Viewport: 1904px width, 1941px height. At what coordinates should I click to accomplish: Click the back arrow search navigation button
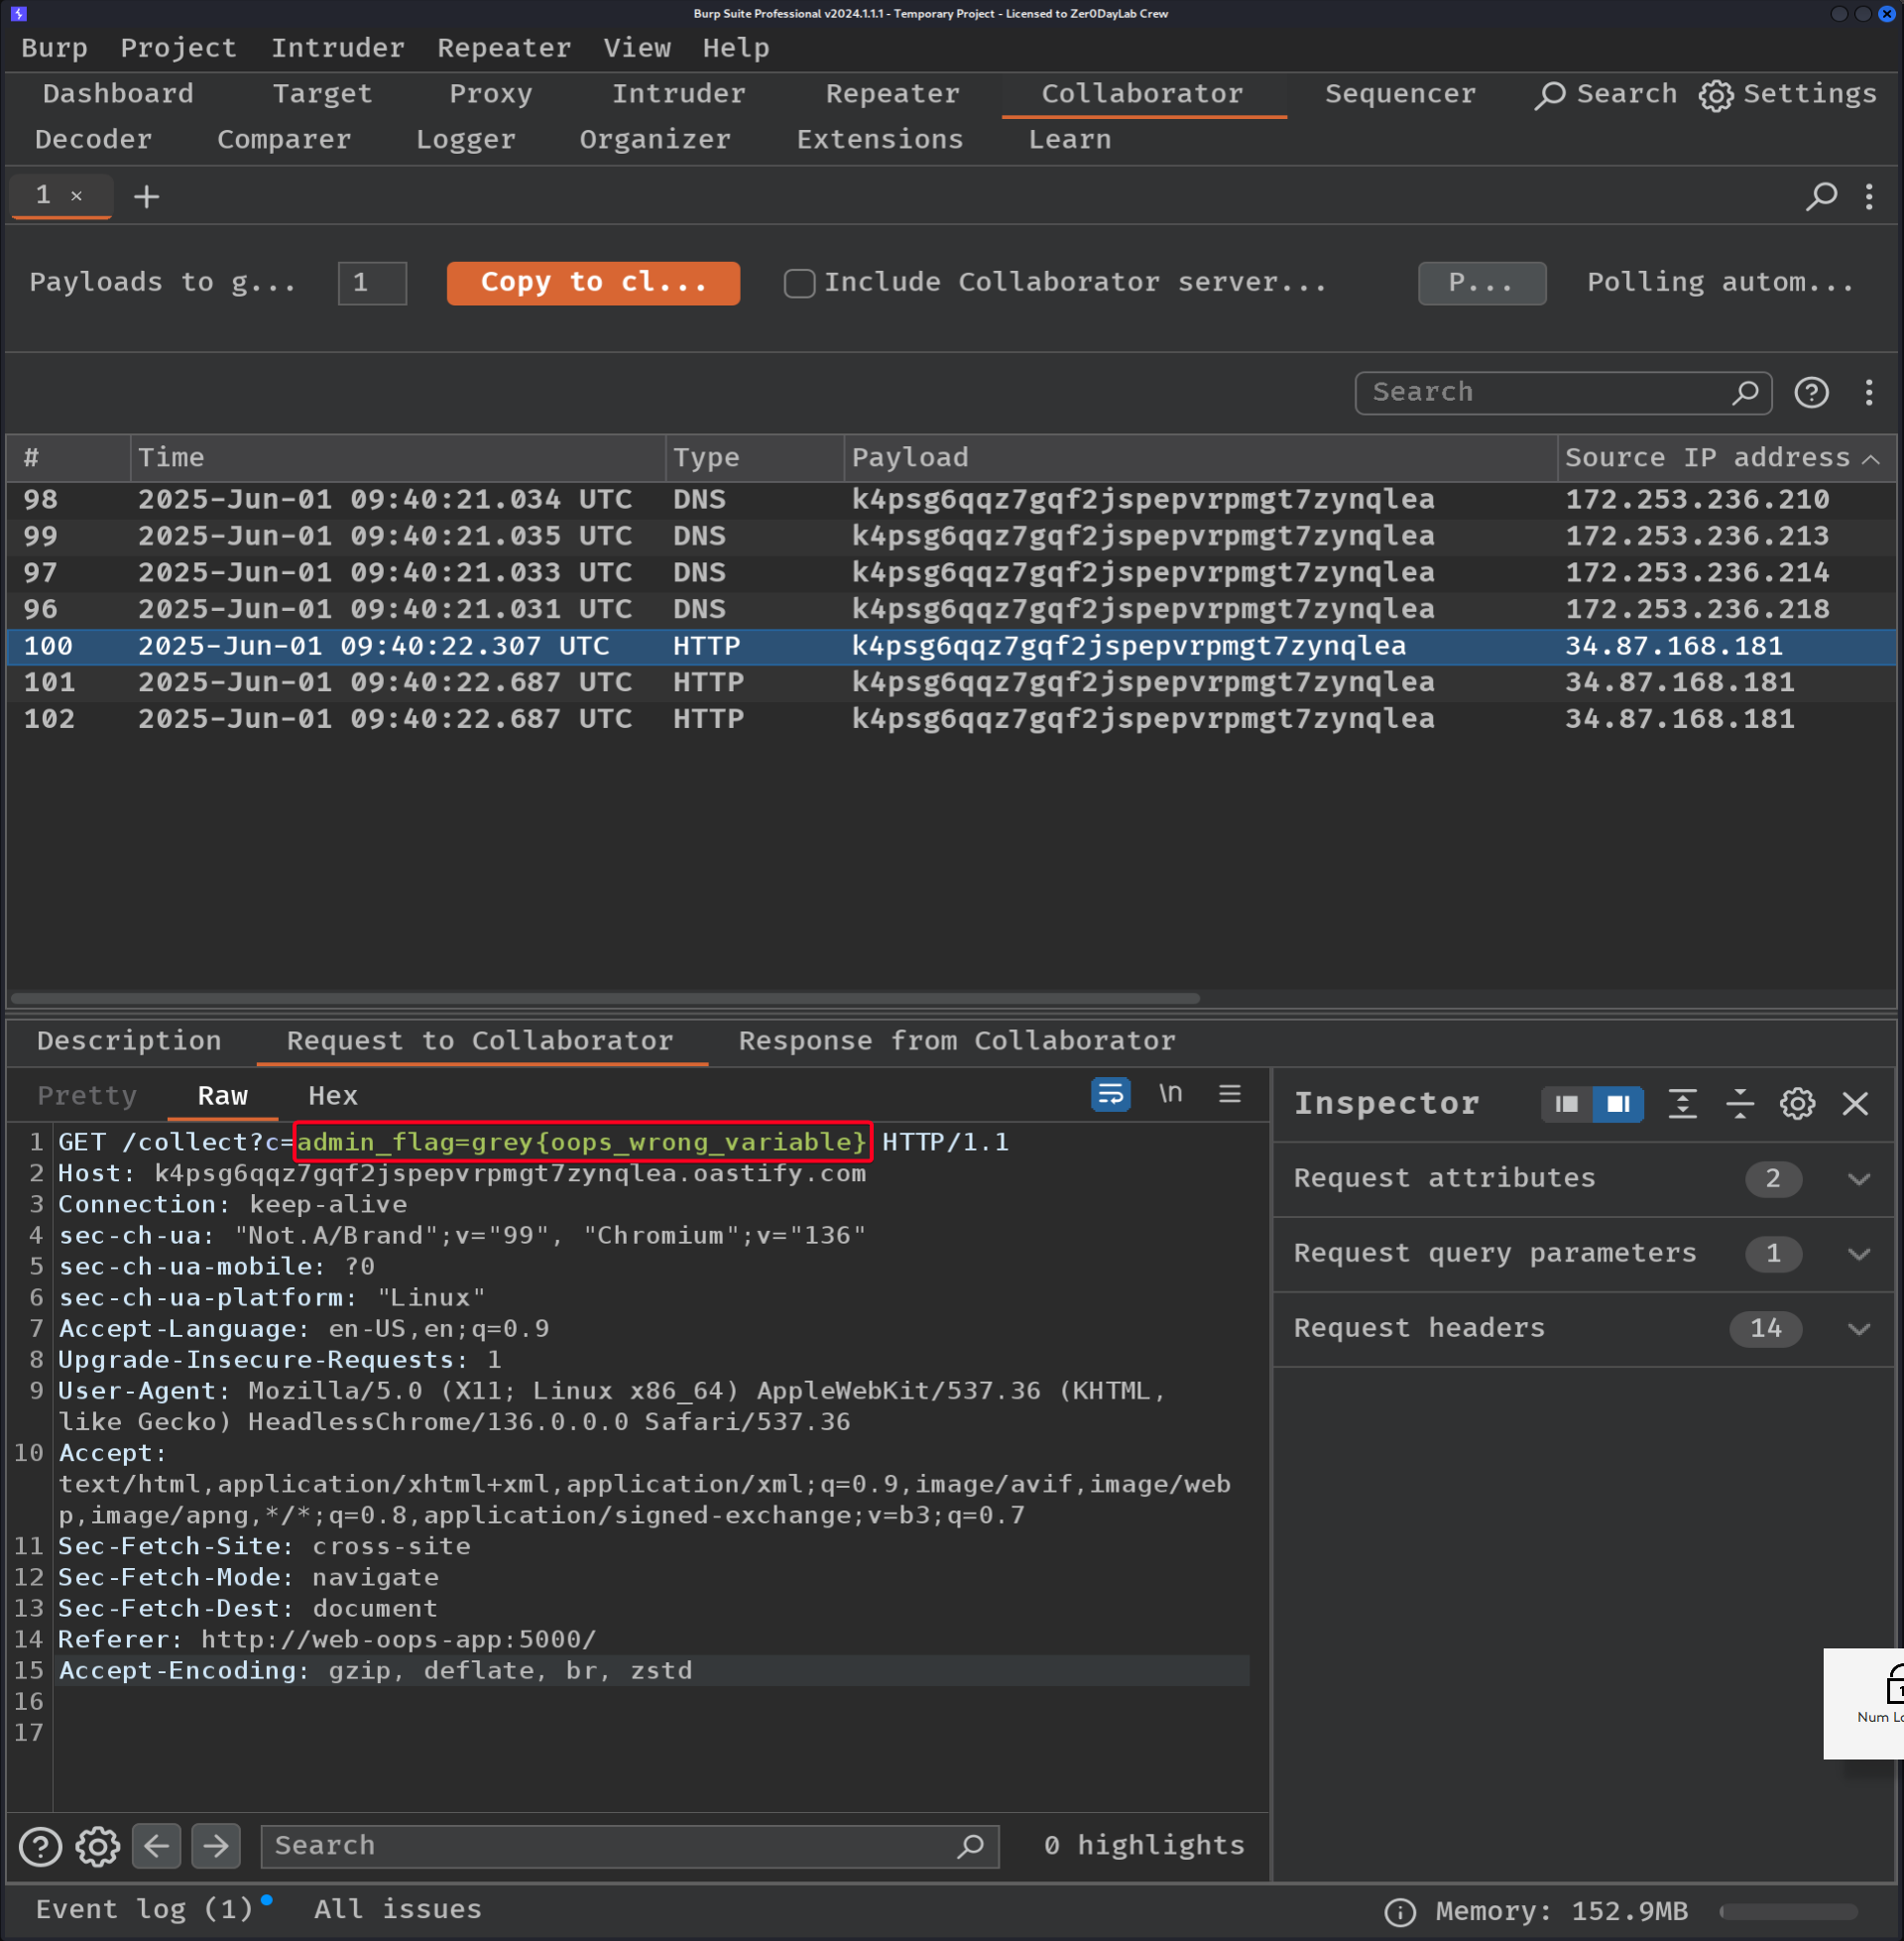point(157,1846)
